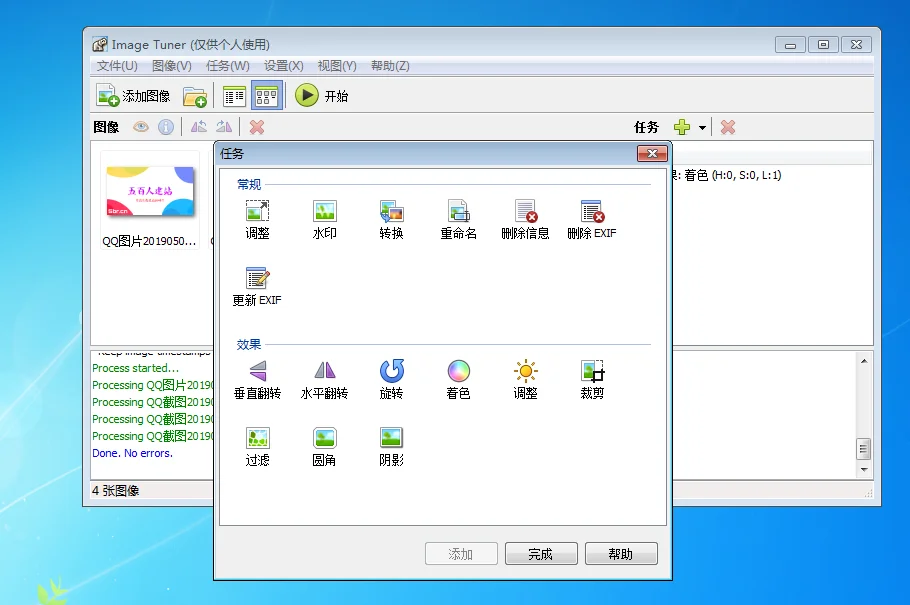Select the 旋转 rotate effect
The image size is (910, 605).
point(391,380)
